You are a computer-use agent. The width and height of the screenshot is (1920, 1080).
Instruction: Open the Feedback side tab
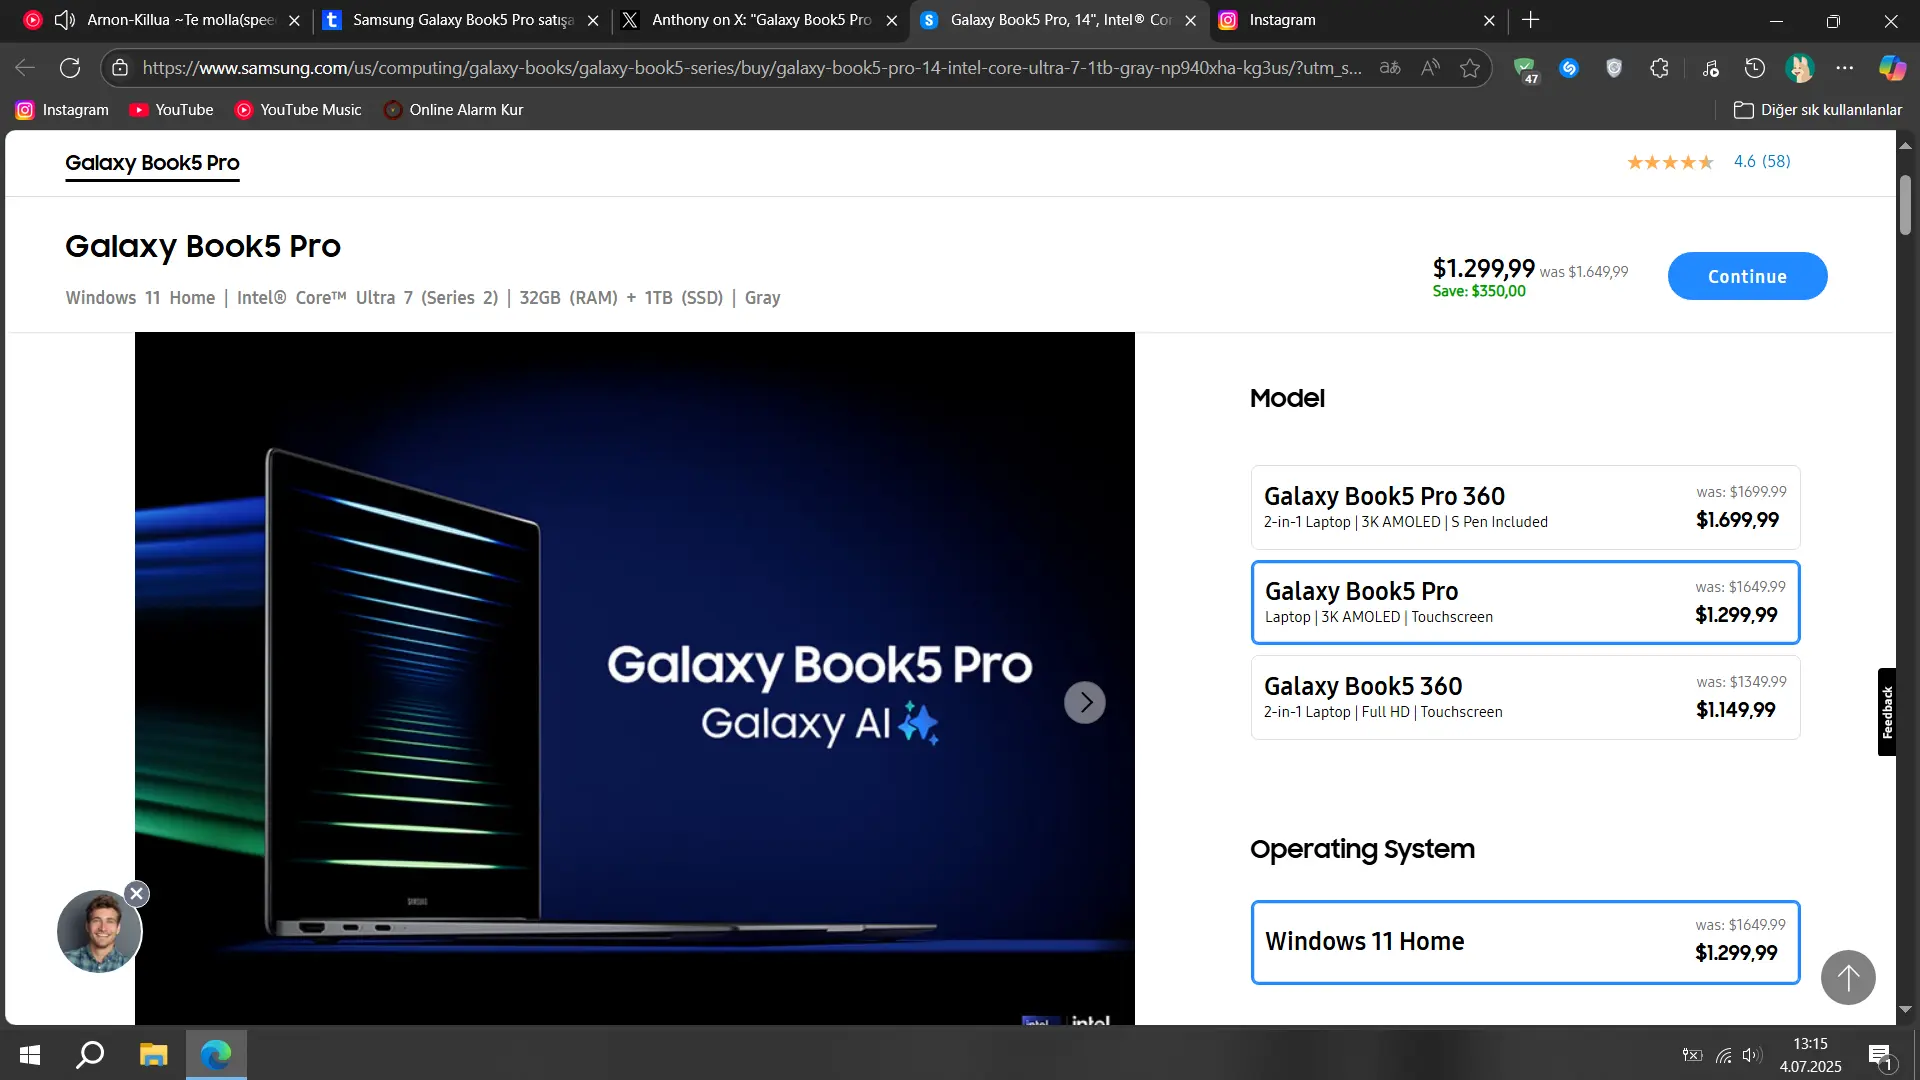tap(1887, 712)
